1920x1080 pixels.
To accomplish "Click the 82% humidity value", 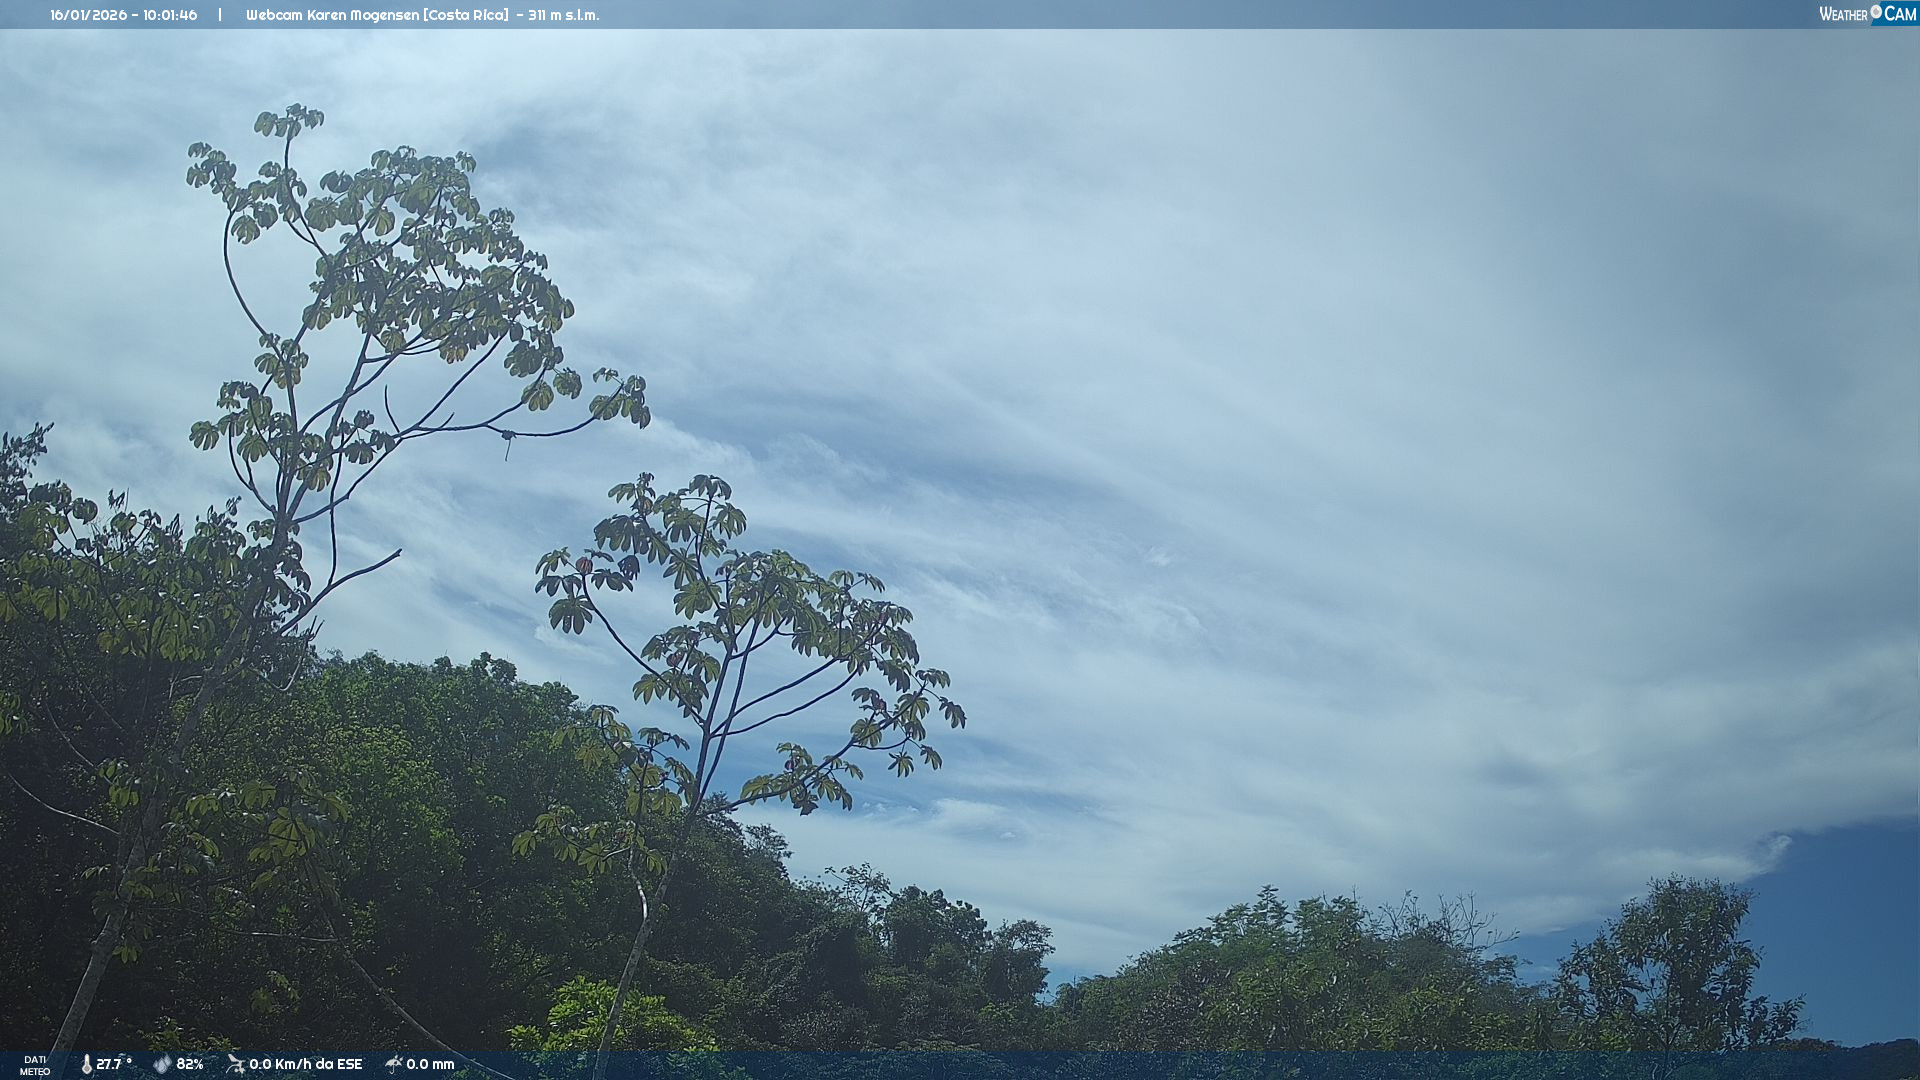I will tap(190, 1064).
